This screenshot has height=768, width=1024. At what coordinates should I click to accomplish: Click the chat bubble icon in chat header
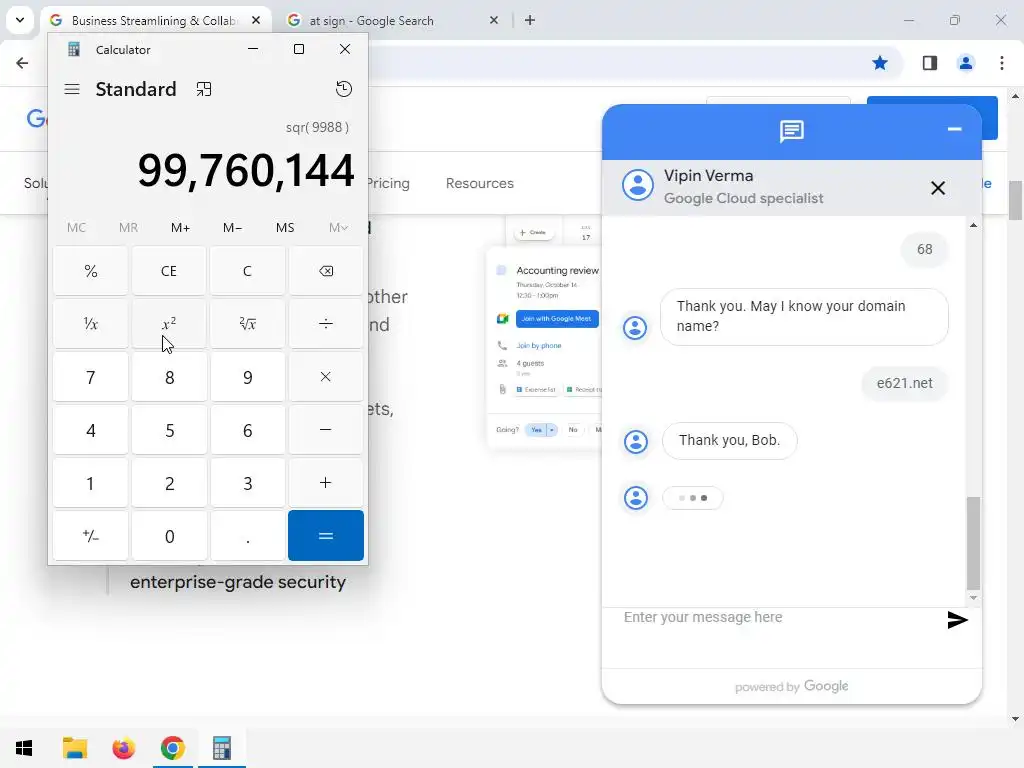792,131
